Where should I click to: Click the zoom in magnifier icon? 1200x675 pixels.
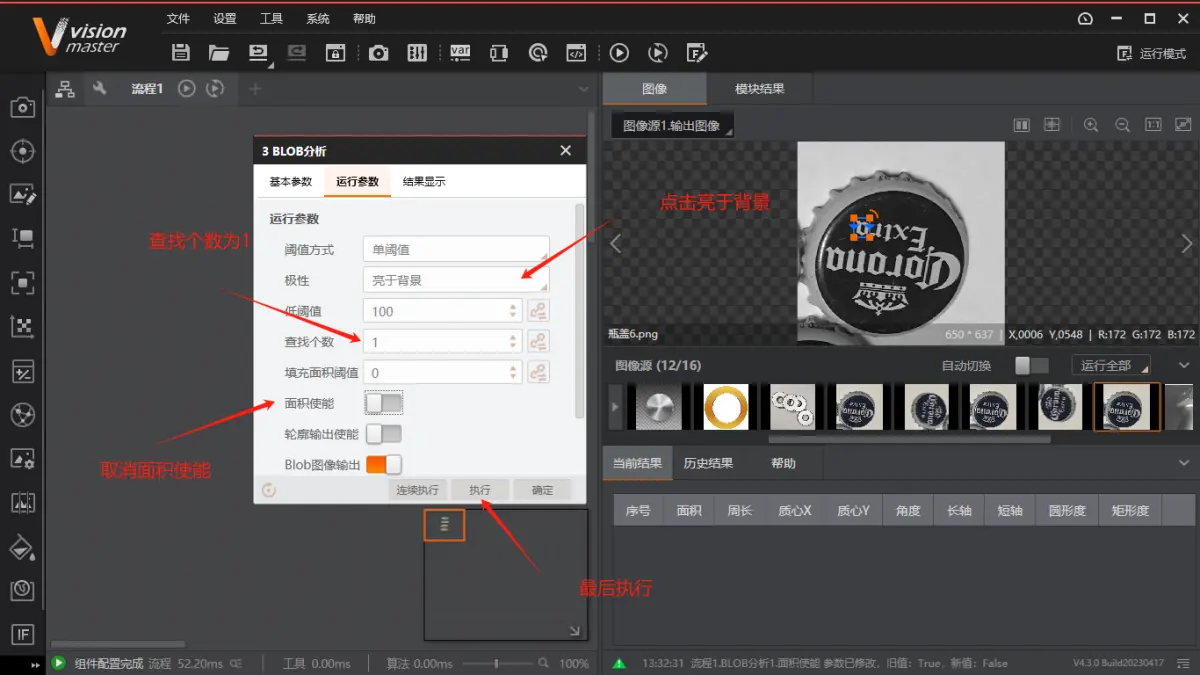click(x=1091, y=125)
